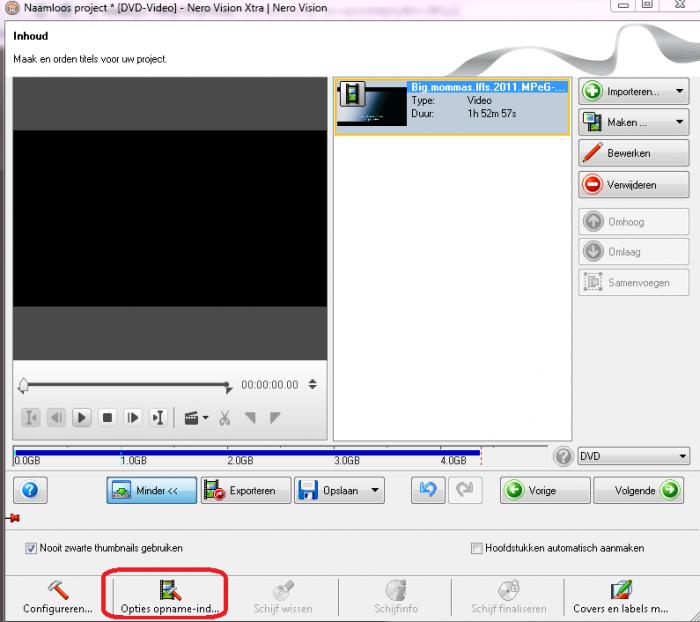Enable Hoofdstukken automatisch aanmaken checkbox

[477, 548]
